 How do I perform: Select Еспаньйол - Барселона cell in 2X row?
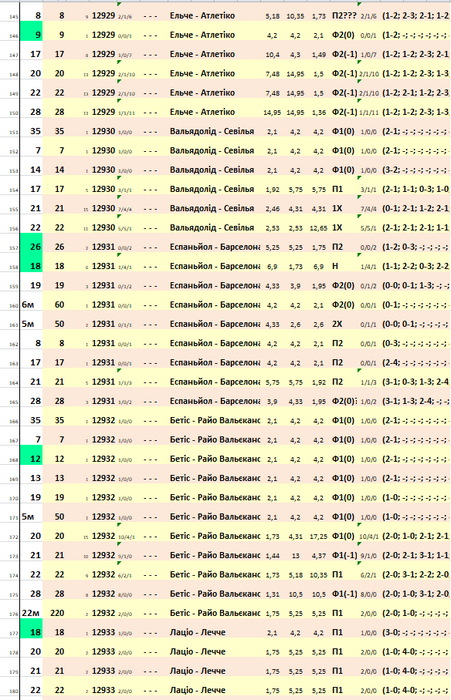pos(214,324)
